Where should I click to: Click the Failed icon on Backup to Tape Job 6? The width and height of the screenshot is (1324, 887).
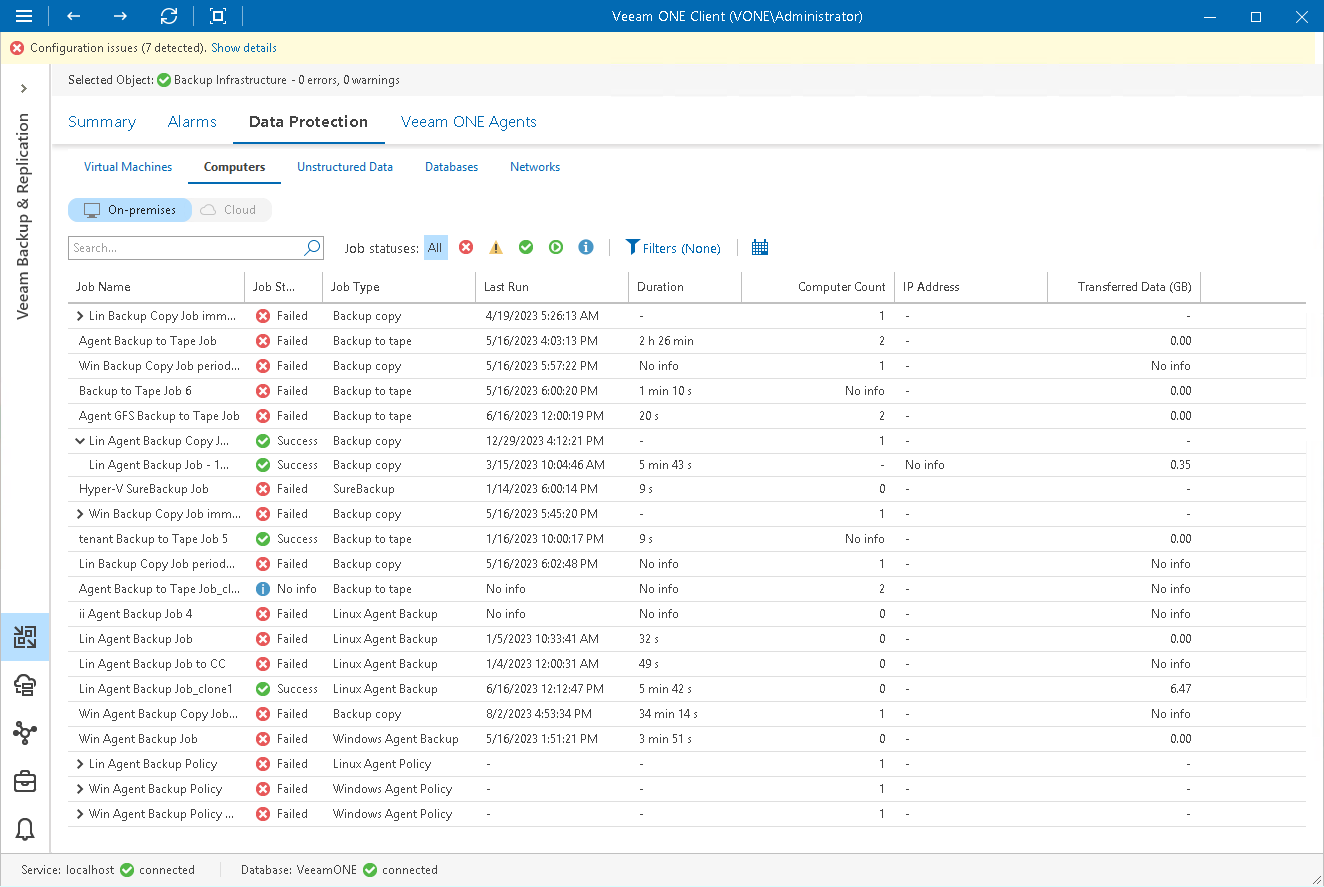263,391
